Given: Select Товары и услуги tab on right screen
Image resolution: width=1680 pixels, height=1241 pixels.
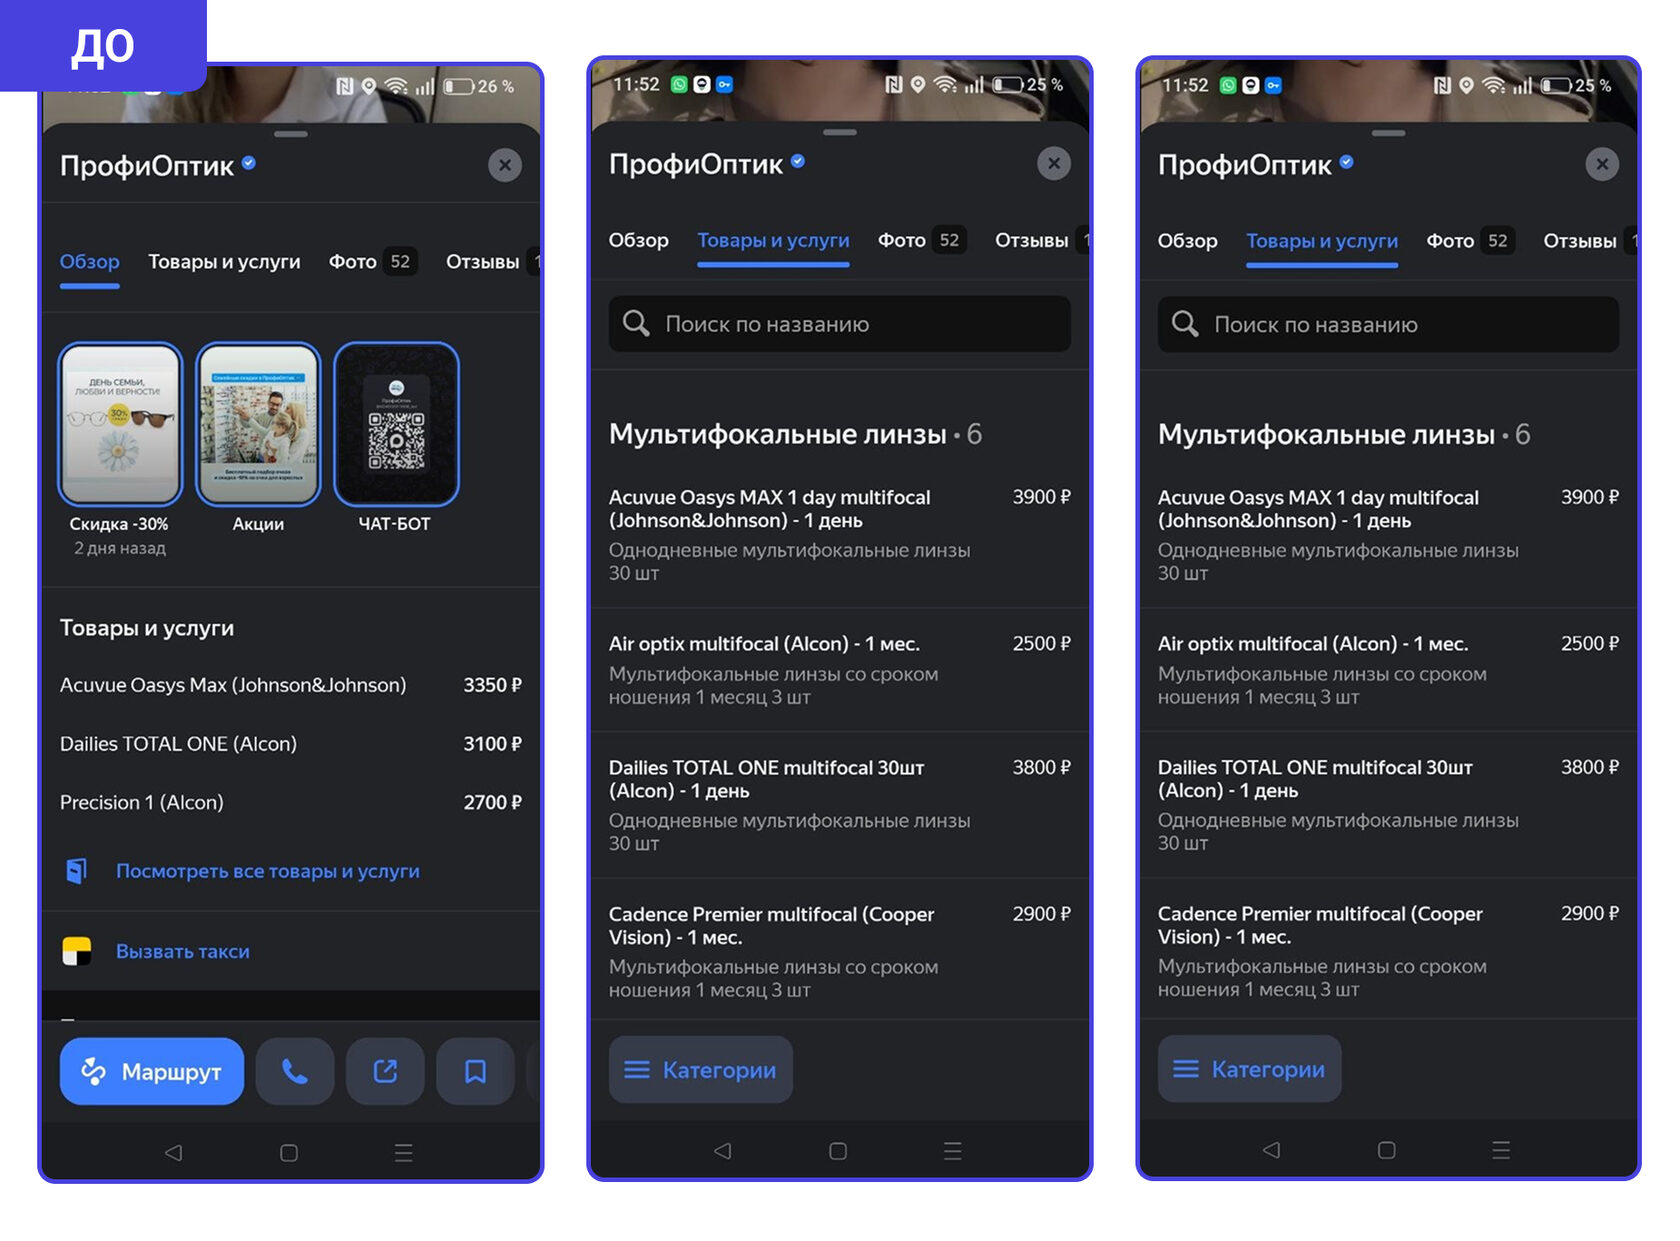Looking at the screenshot, I should [x=1322, y=242].
